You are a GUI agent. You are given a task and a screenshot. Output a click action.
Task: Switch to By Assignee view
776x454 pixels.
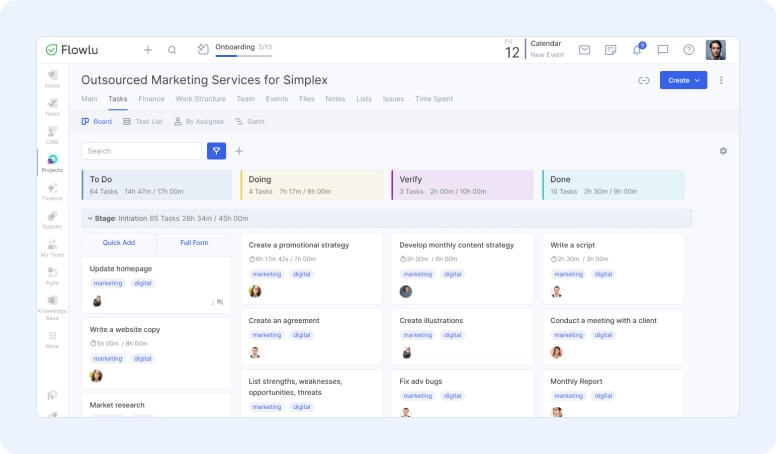pos(197,121)
